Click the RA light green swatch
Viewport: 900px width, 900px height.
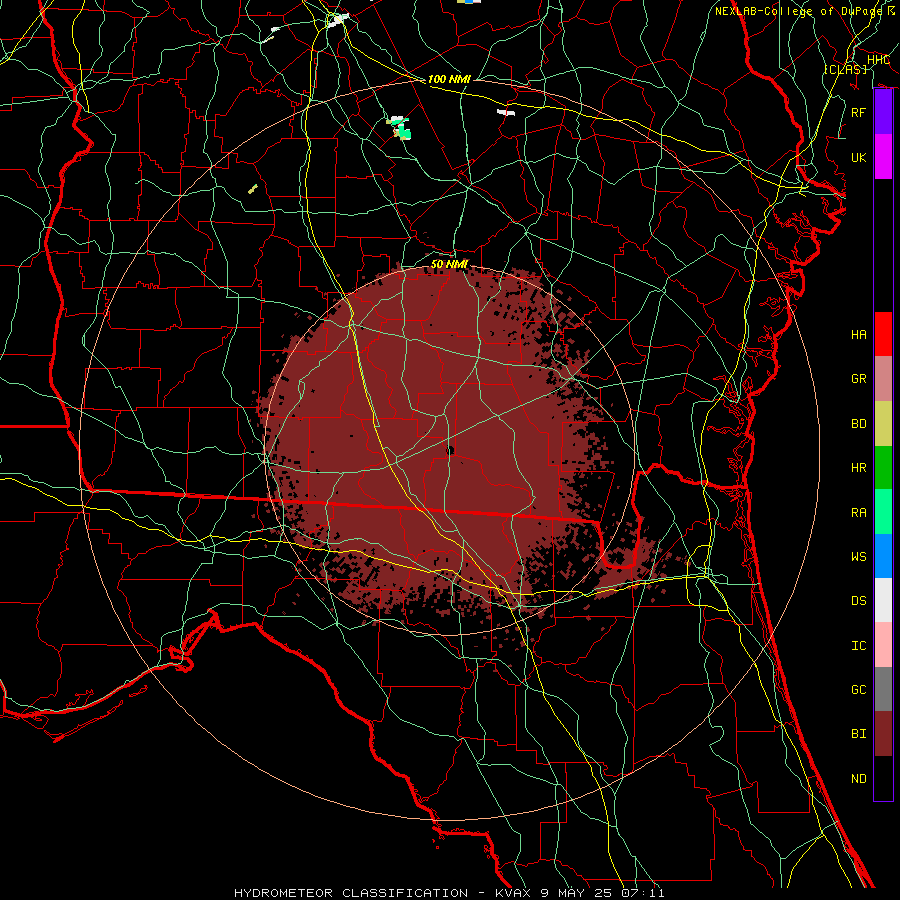point(883,511)
